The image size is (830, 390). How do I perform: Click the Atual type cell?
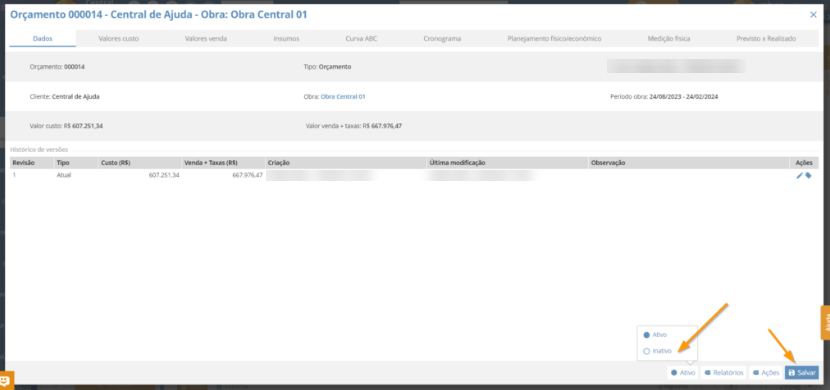tap(76, 175)
